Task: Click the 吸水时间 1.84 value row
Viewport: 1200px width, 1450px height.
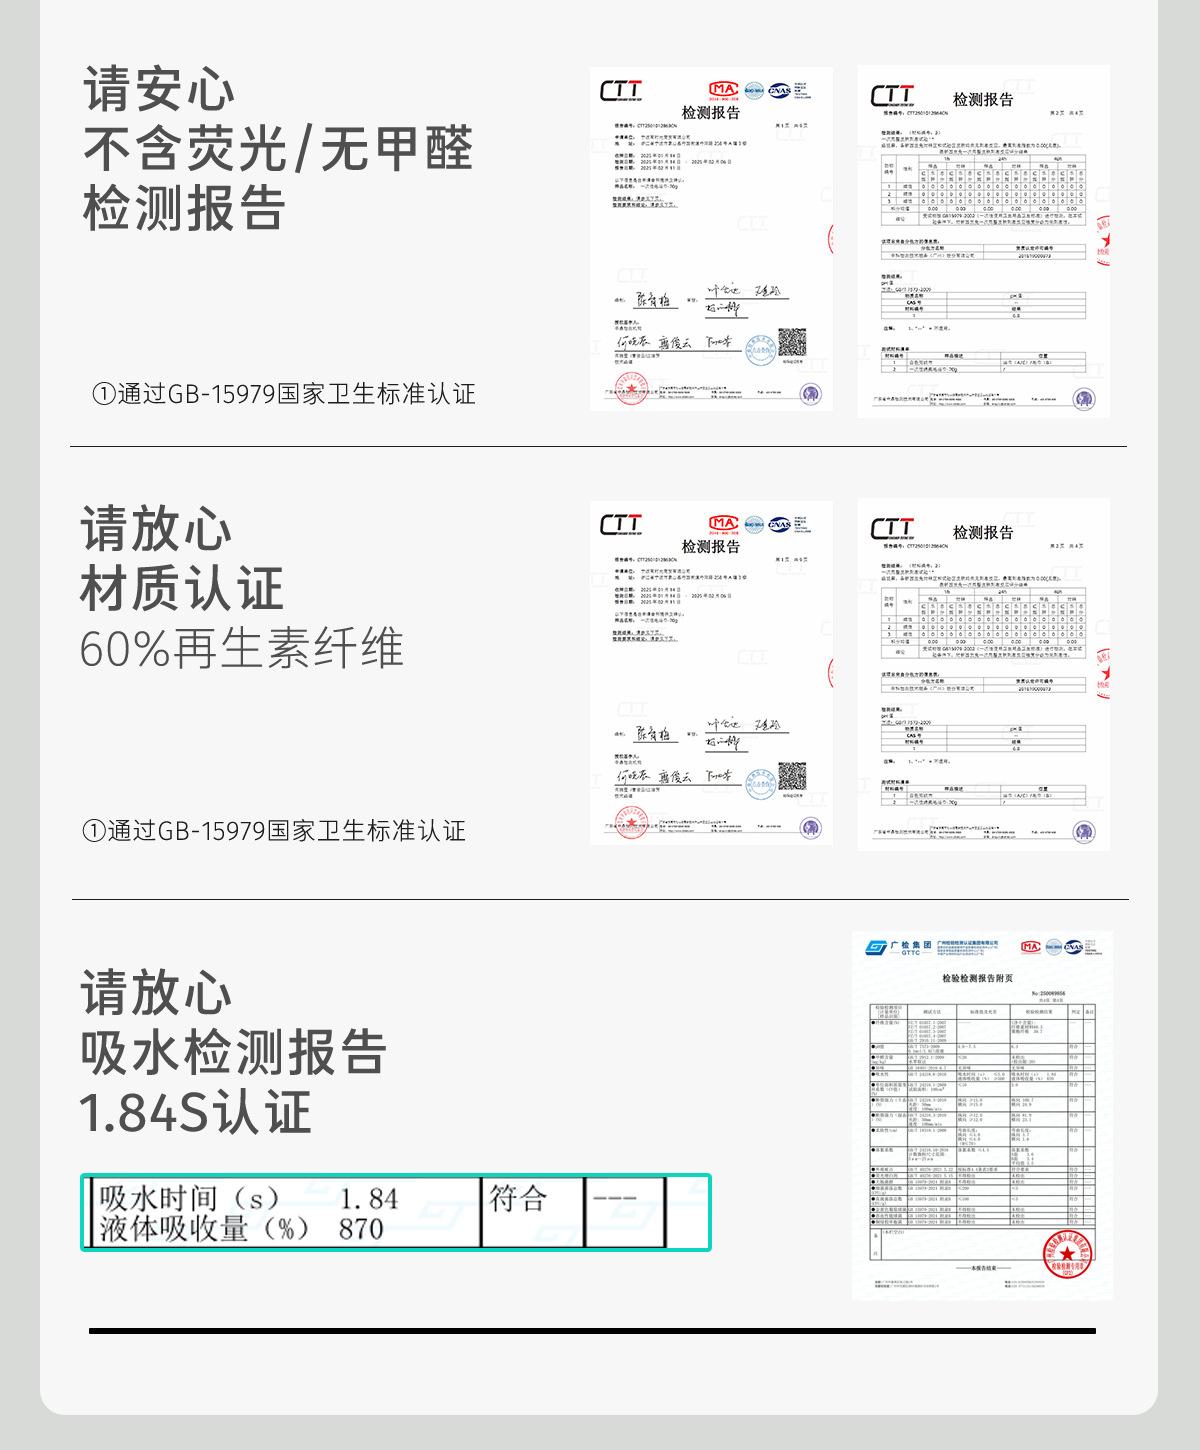Action: pos(248,1198)
